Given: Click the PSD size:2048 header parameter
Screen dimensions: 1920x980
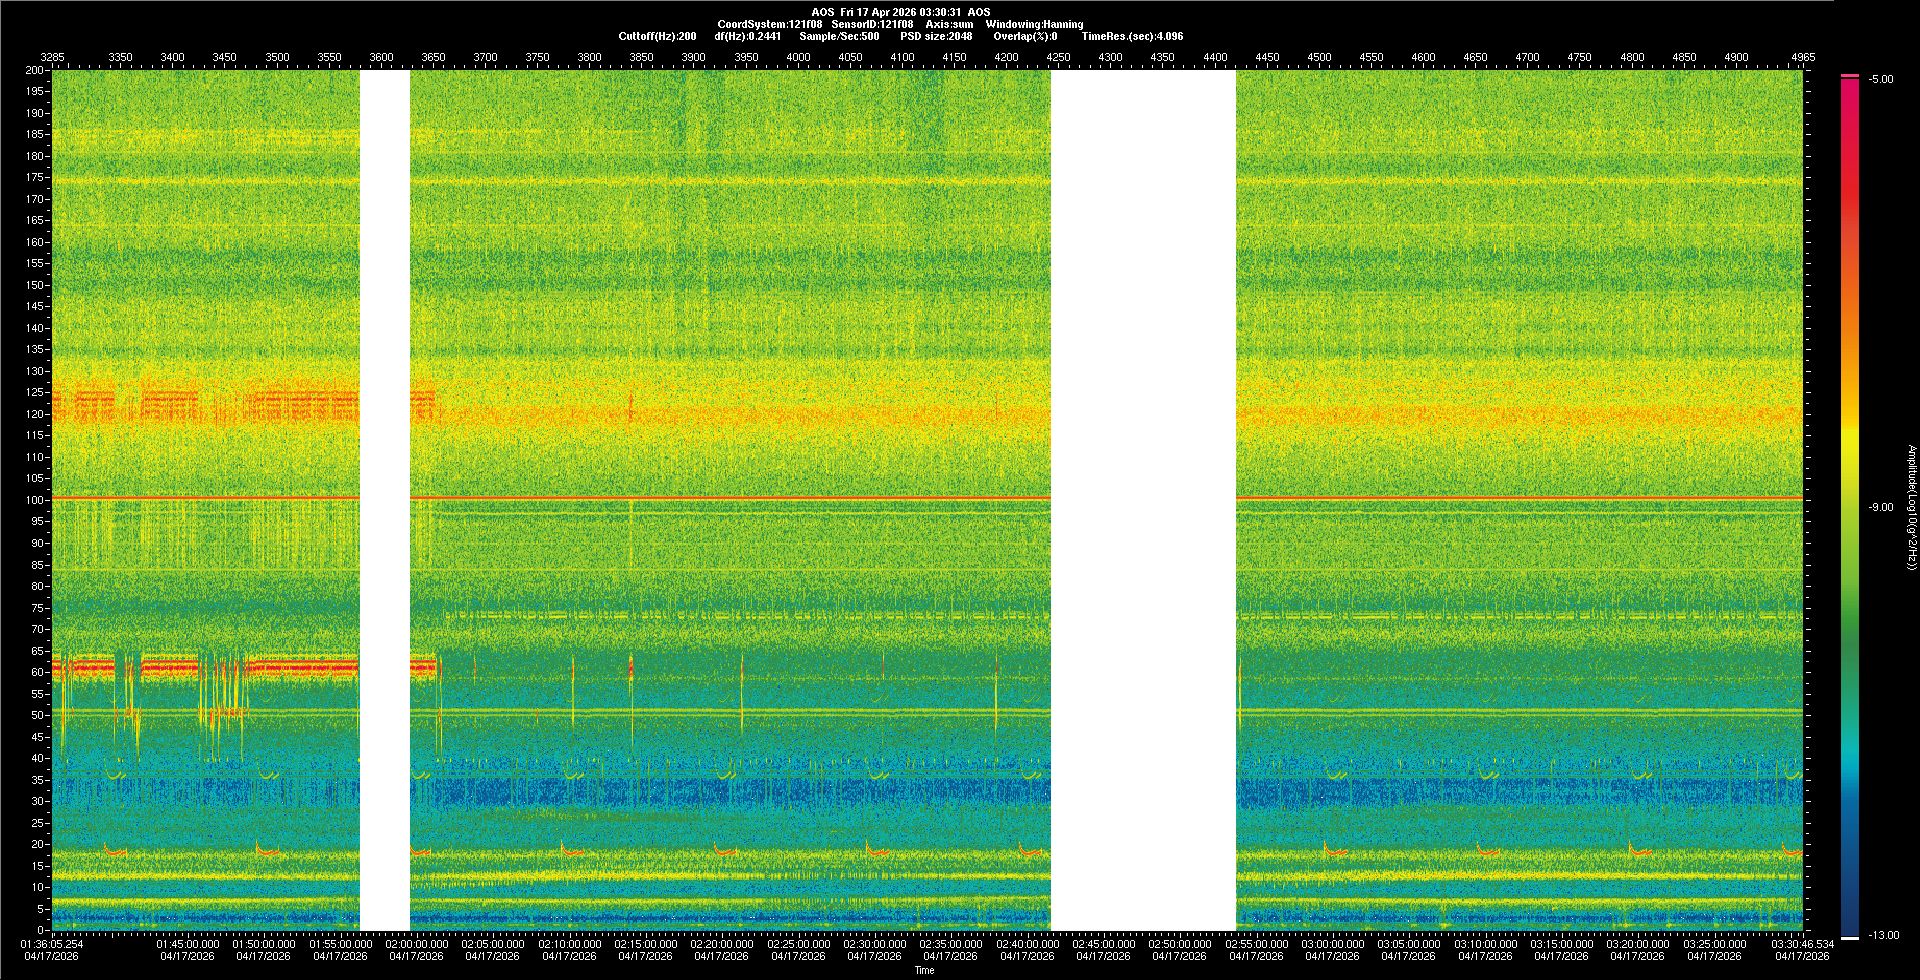Looking at the screenshot, I should (x=938, y=36).
